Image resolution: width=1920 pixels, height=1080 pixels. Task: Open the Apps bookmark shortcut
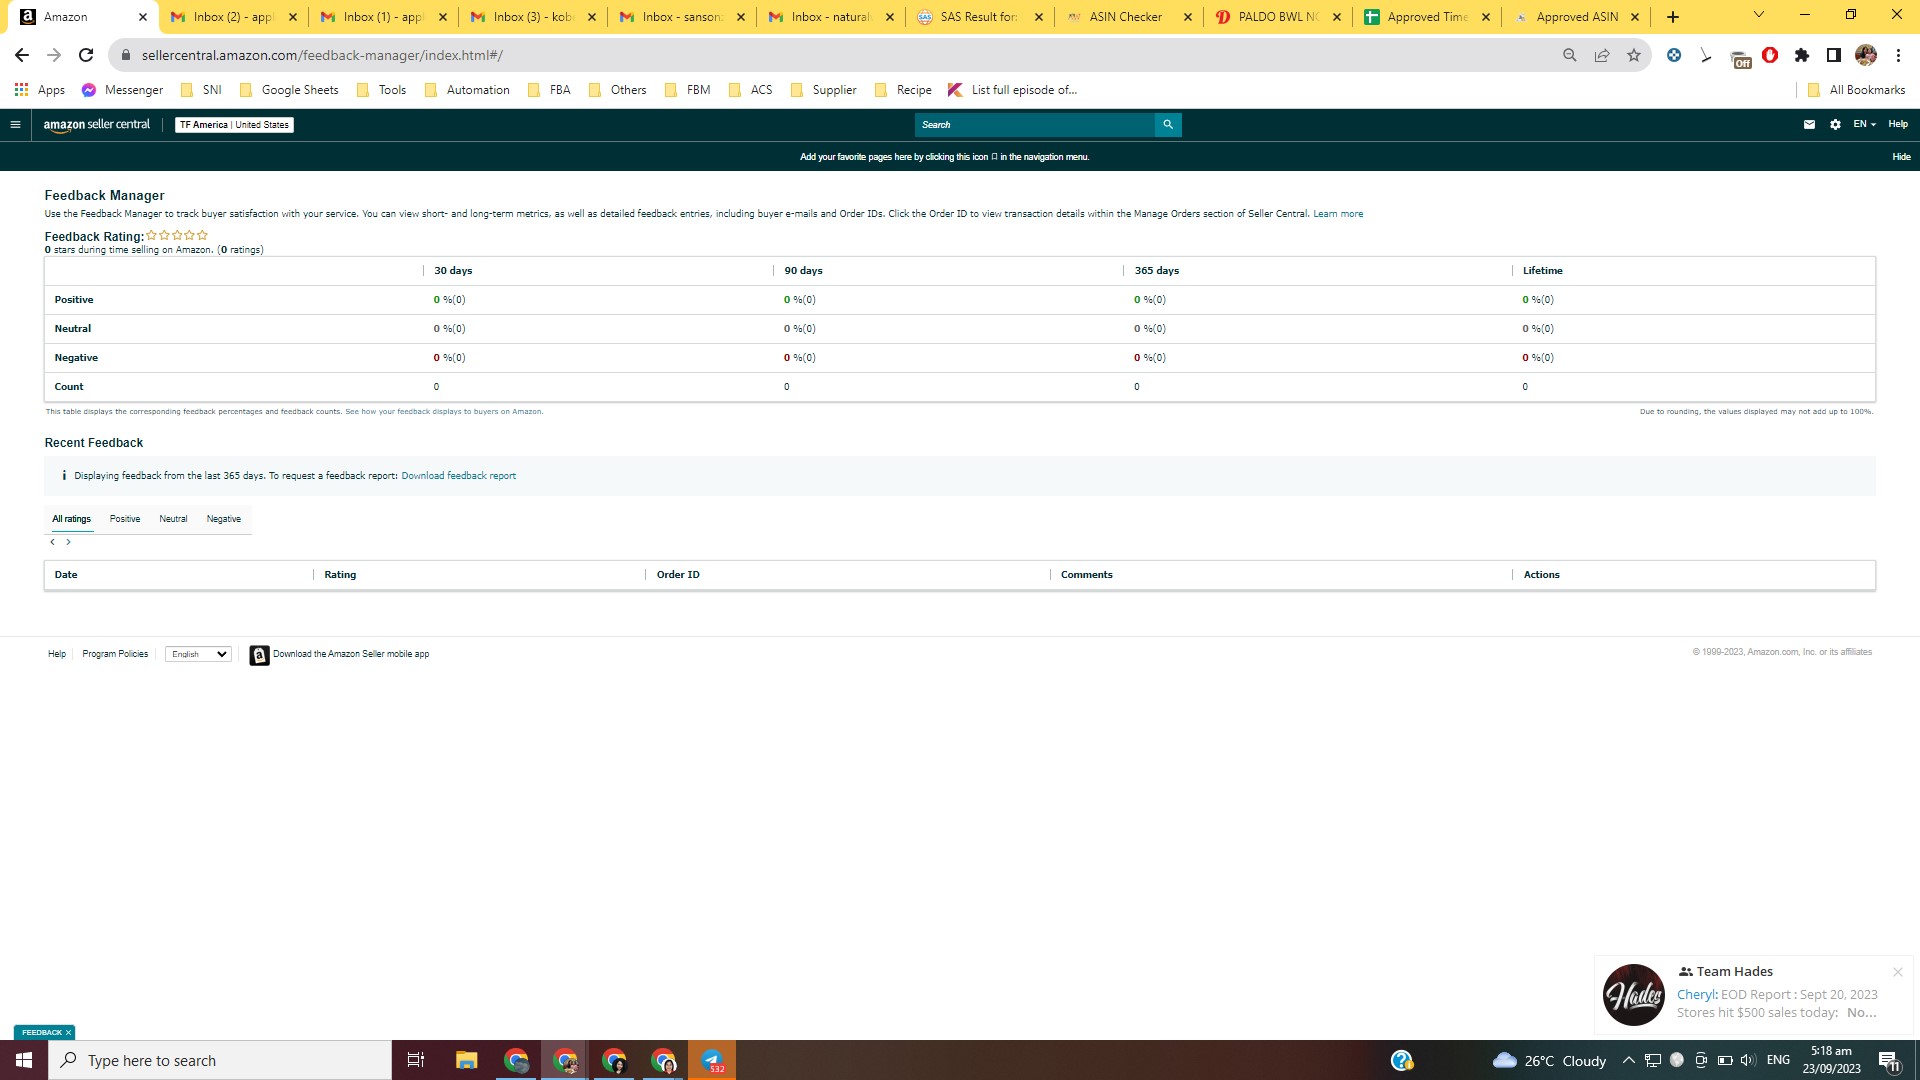[40, 90]
